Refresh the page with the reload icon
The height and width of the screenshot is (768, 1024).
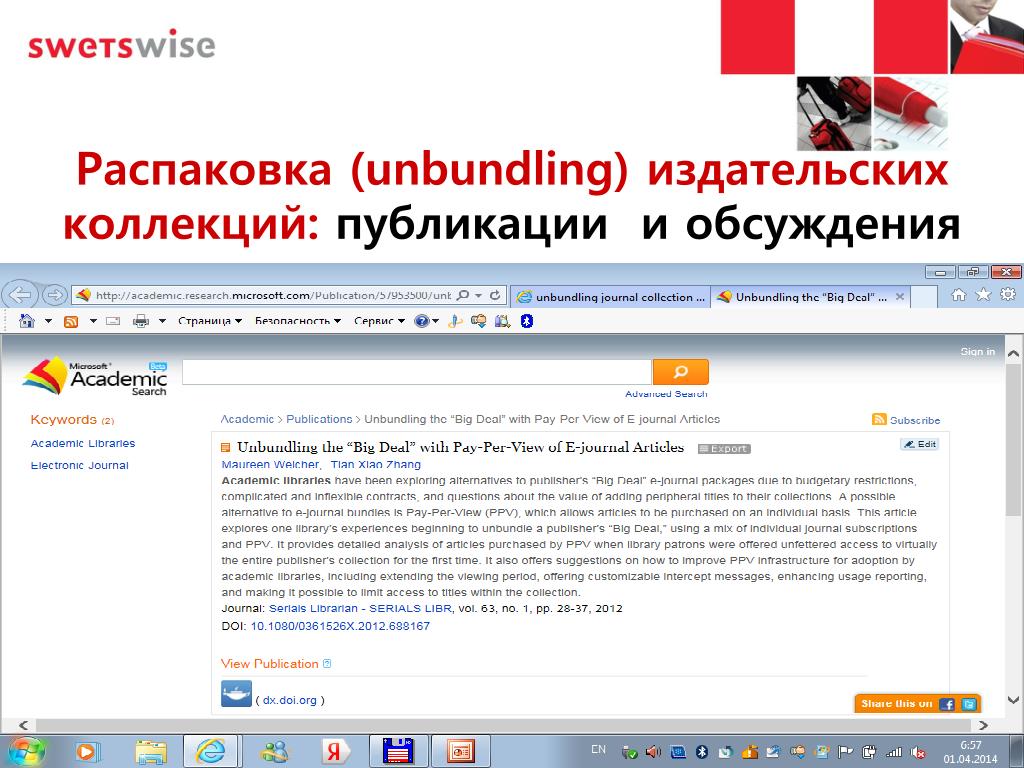point(495,296)
